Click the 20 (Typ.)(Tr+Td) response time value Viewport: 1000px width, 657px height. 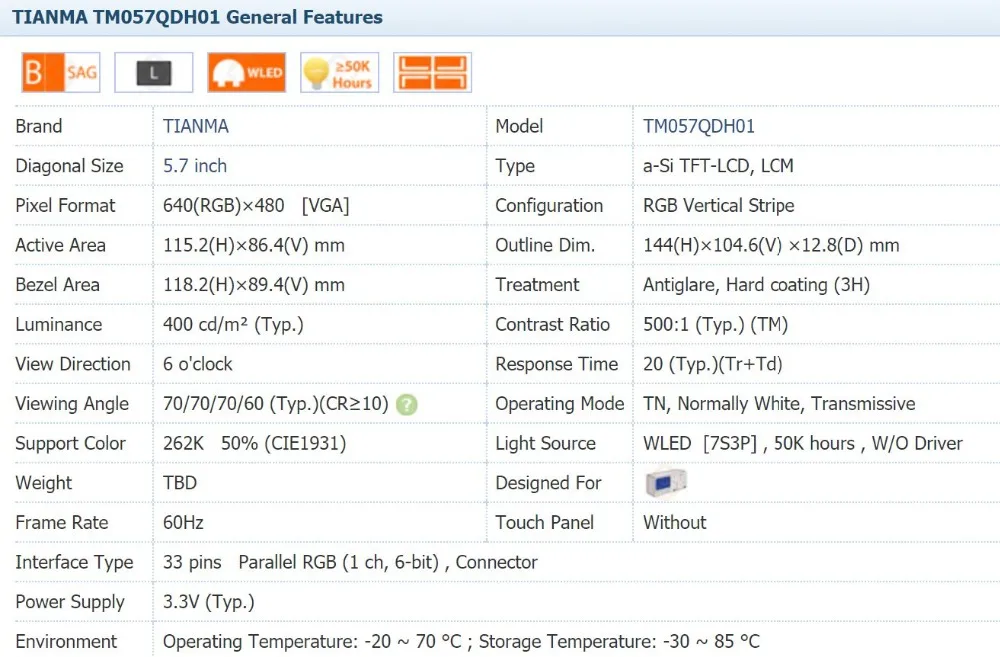[712, 364]
